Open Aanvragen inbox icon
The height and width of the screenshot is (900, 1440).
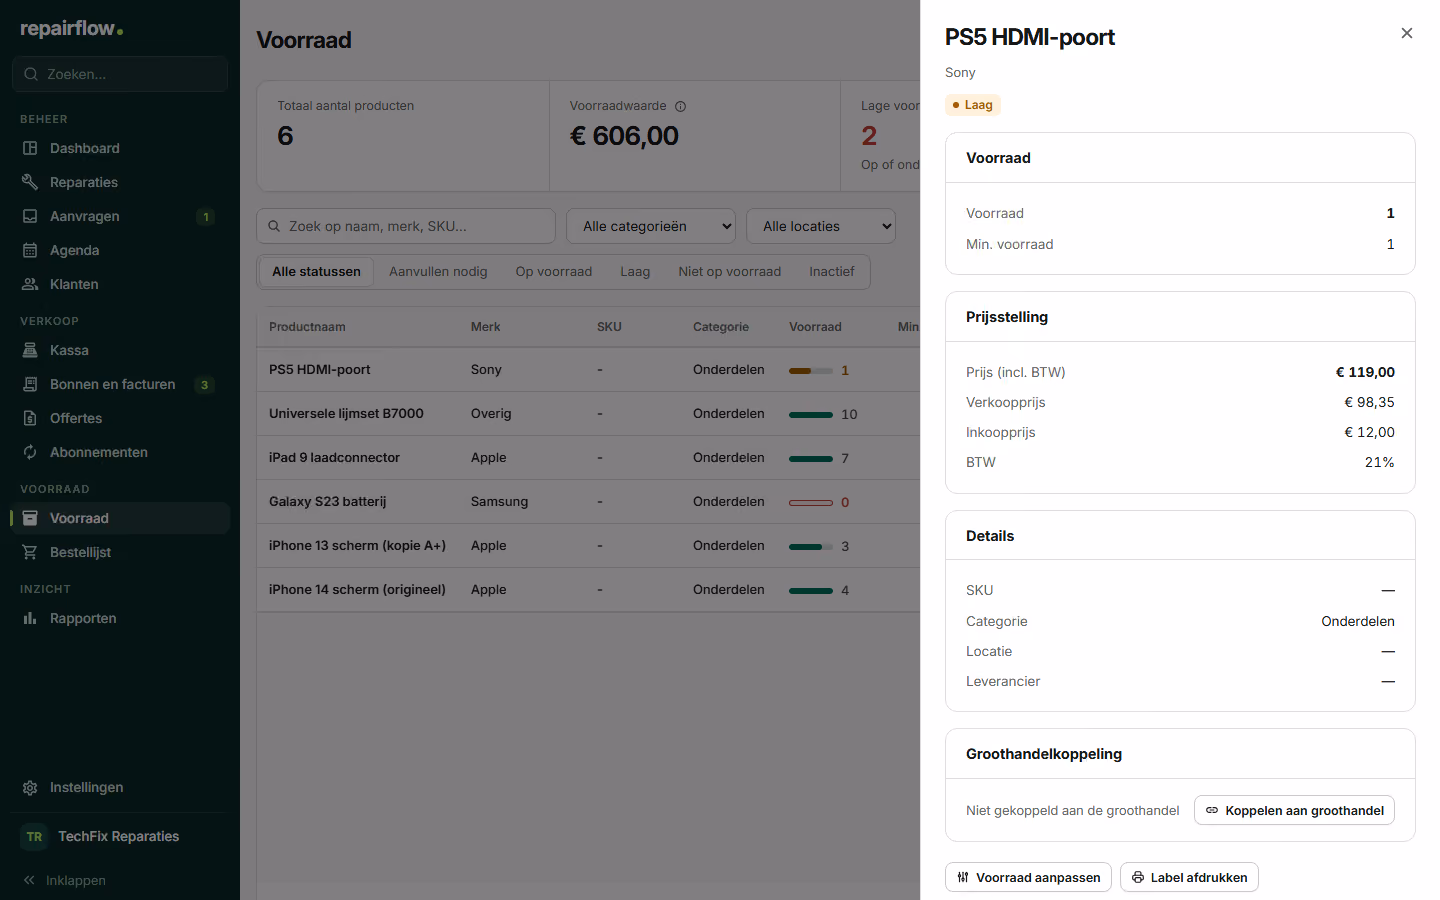tap(30, 216)
